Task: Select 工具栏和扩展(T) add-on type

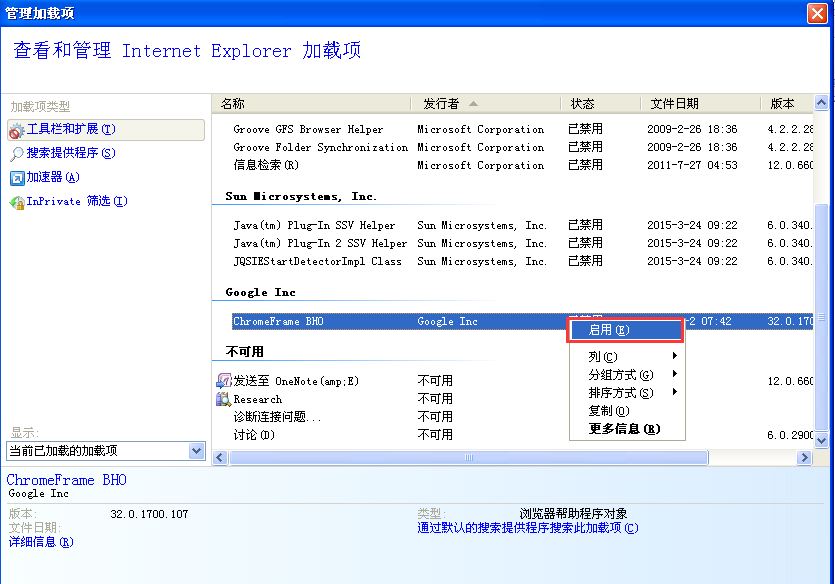Action: (106, 129)
